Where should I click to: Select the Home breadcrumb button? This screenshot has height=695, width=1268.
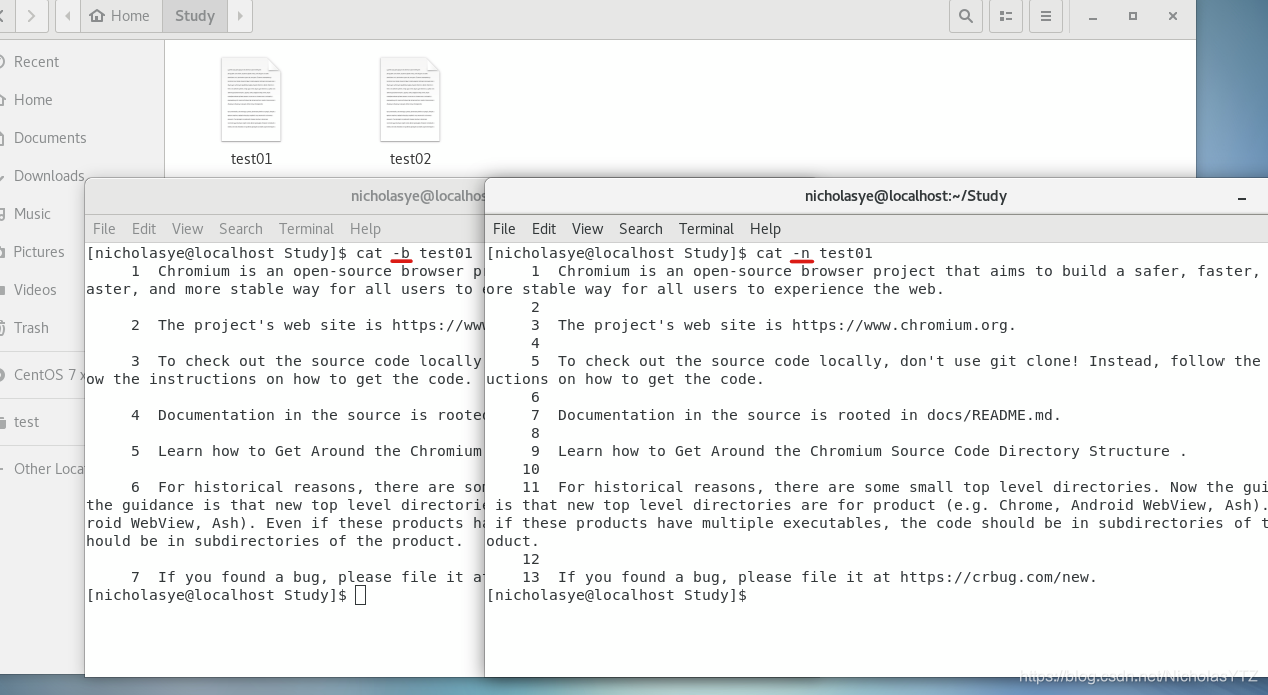coord(121,16)
